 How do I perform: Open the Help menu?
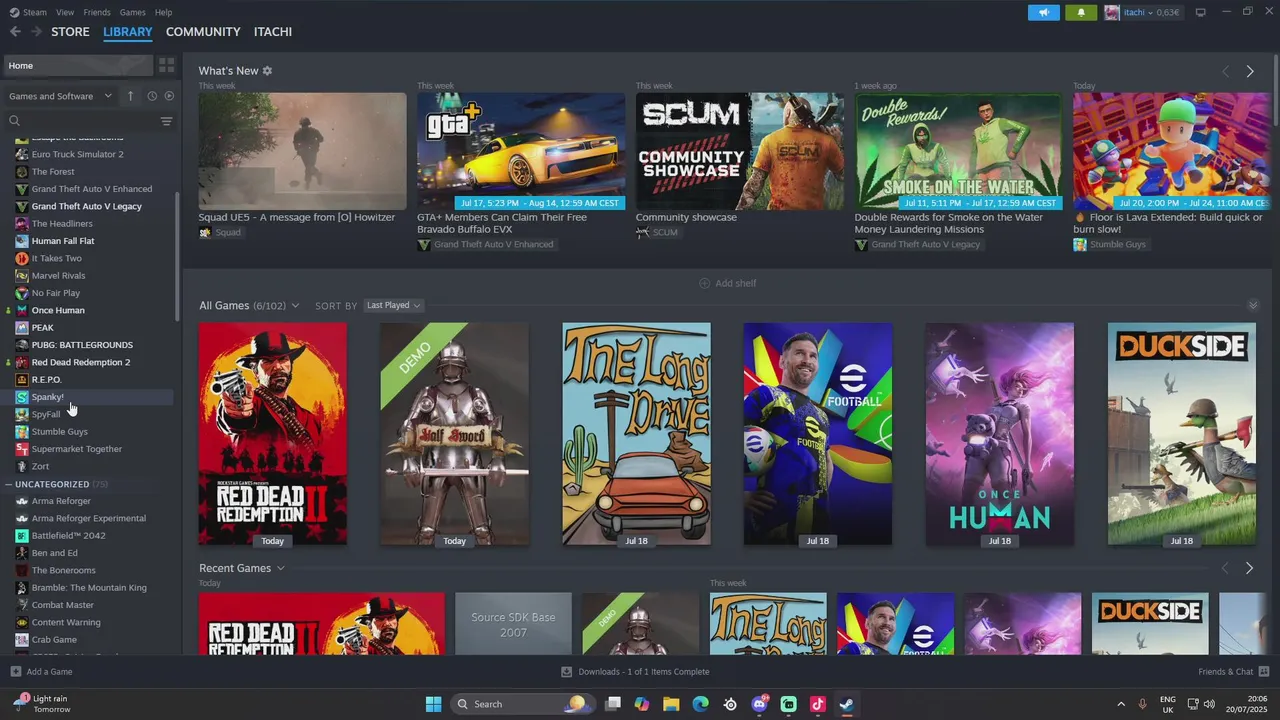tap(163, 12)
